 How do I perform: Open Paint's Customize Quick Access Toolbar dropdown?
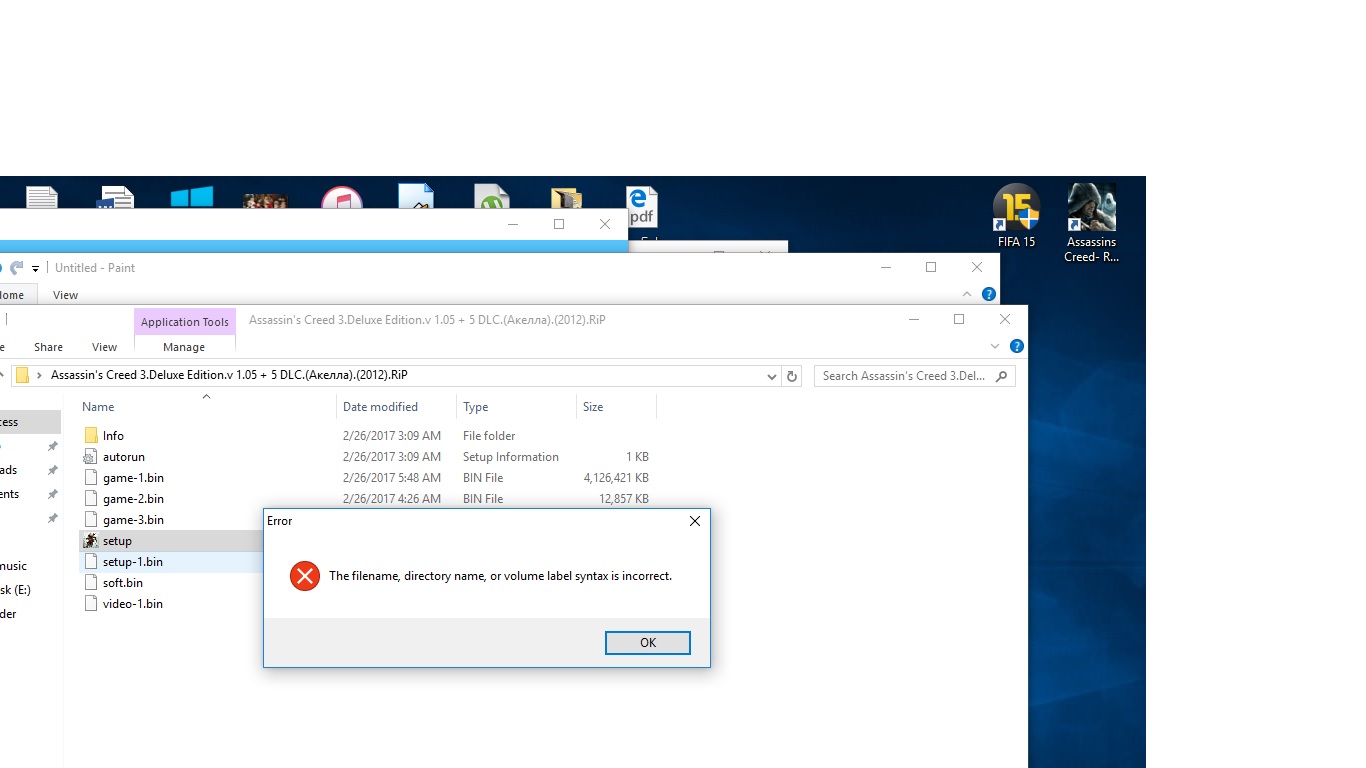[x=35, y=268]
